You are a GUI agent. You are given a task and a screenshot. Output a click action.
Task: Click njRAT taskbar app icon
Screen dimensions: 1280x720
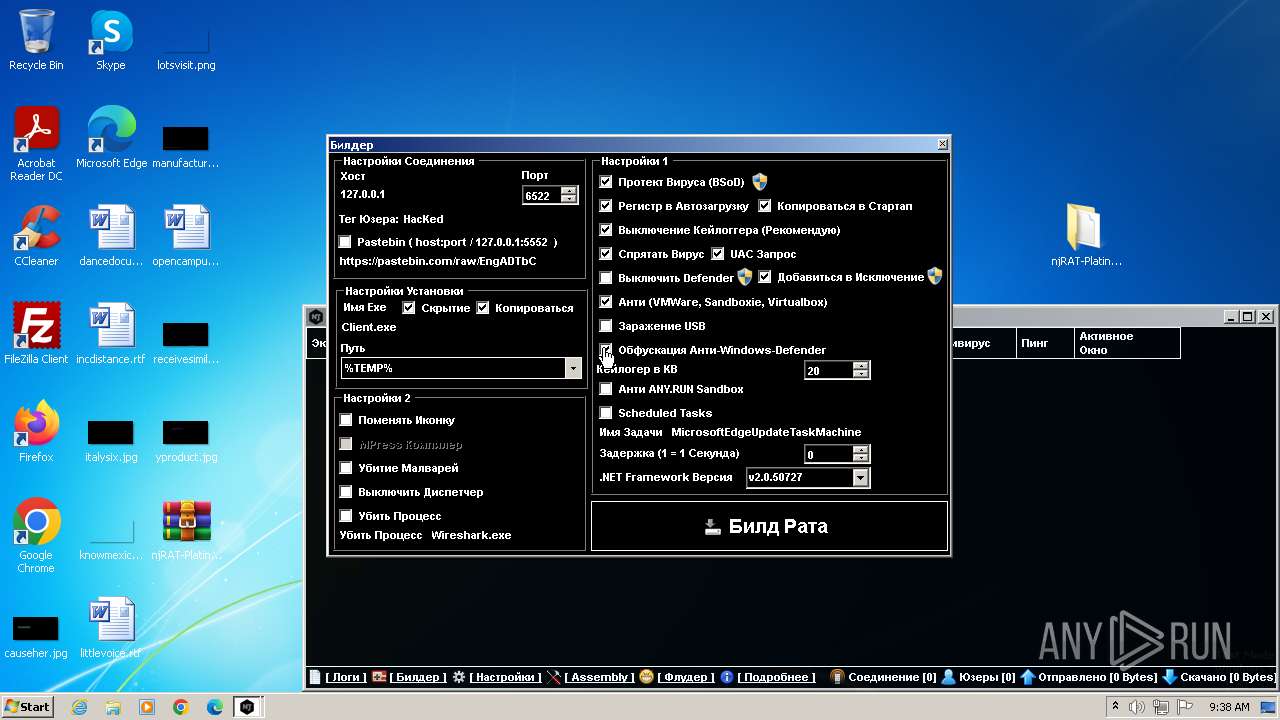coord(246,707)
